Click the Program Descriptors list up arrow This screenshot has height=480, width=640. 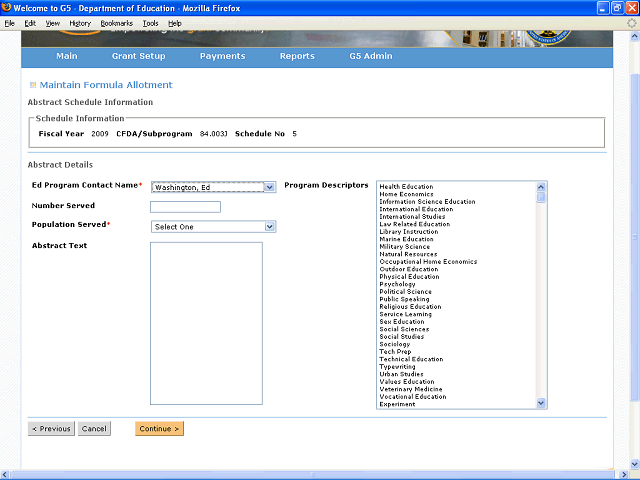(541, 187)
